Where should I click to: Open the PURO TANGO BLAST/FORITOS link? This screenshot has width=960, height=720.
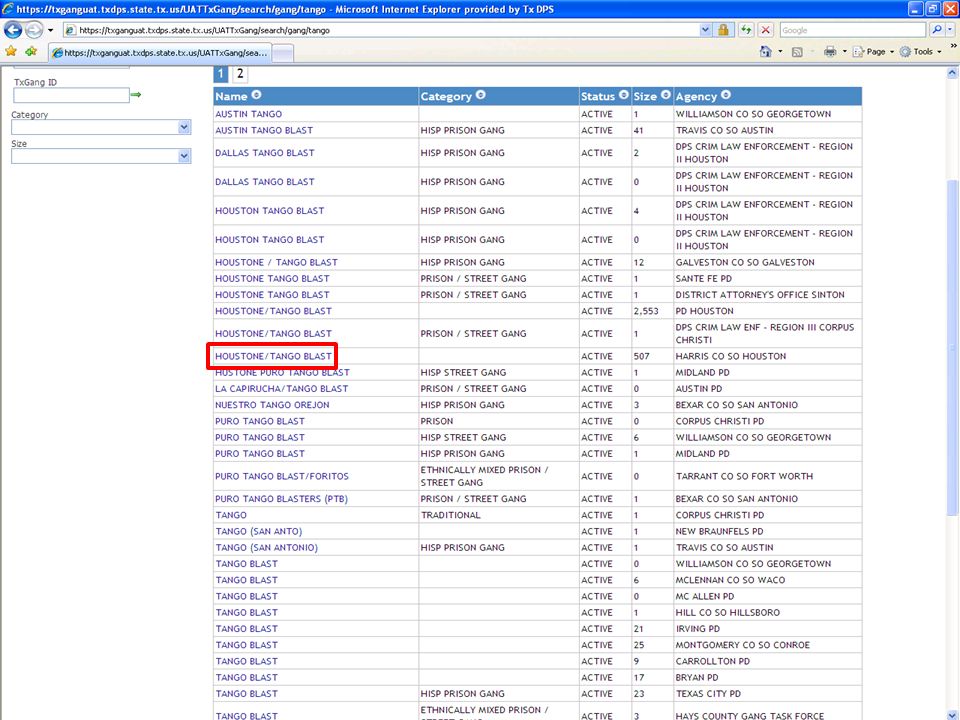(x=282, y=476)
